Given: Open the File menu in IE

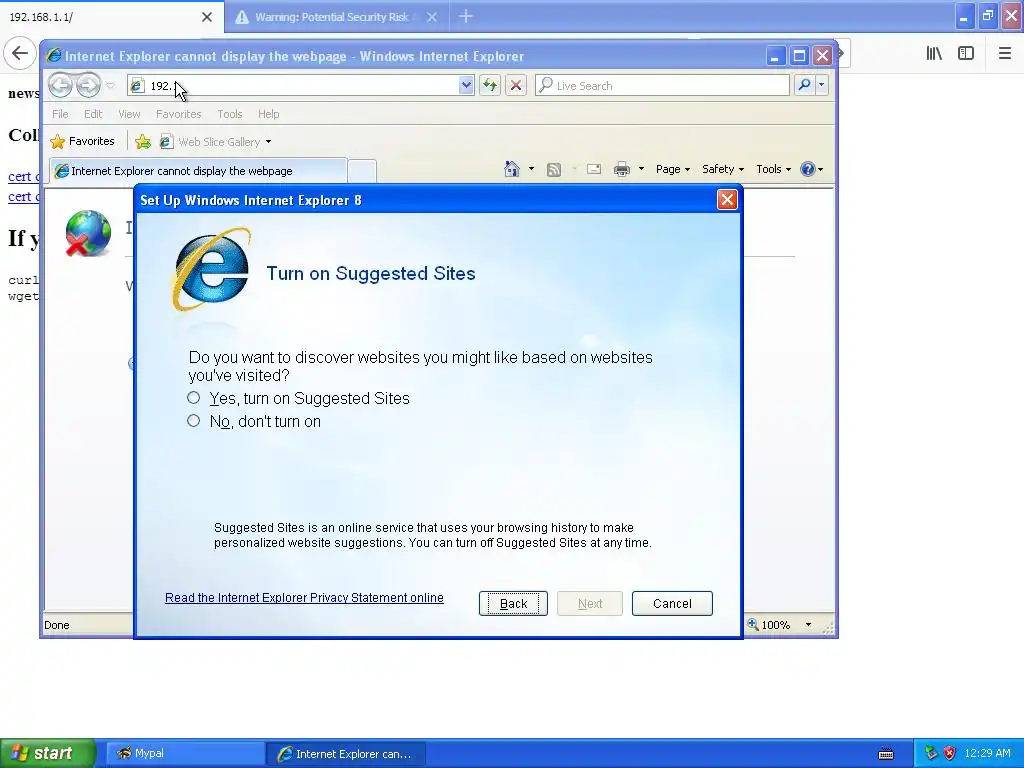Looking at the screenshot, I should tap(60, 114).
